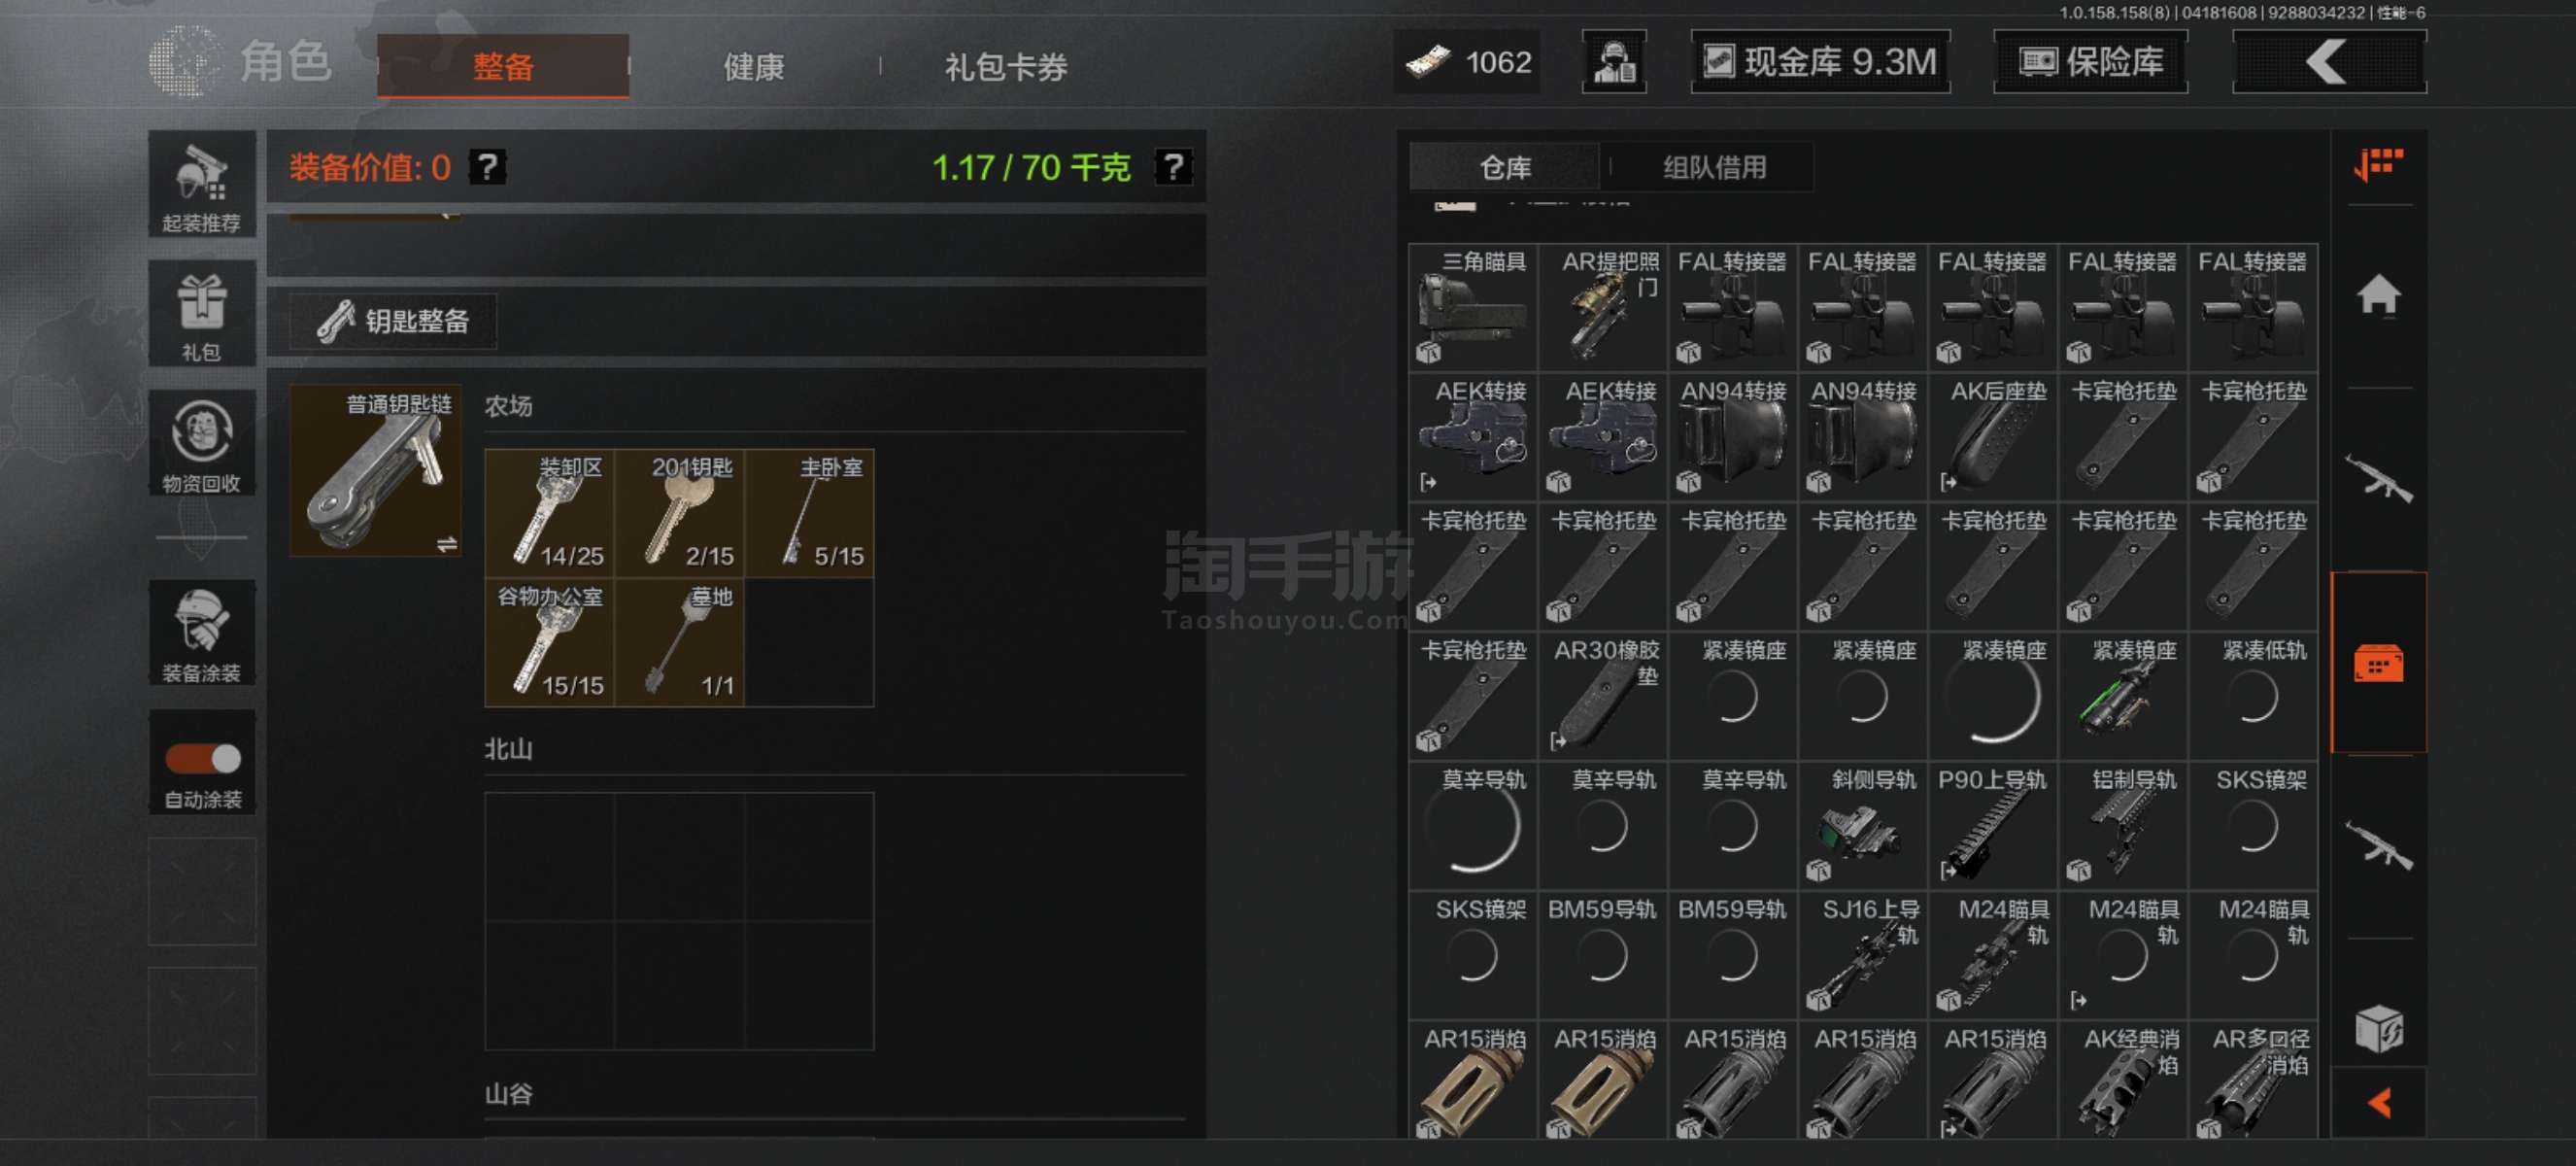Open the 保险库 safe button
The height and width of the screenshot is (1166, 2576).
tap(2090, 63)
